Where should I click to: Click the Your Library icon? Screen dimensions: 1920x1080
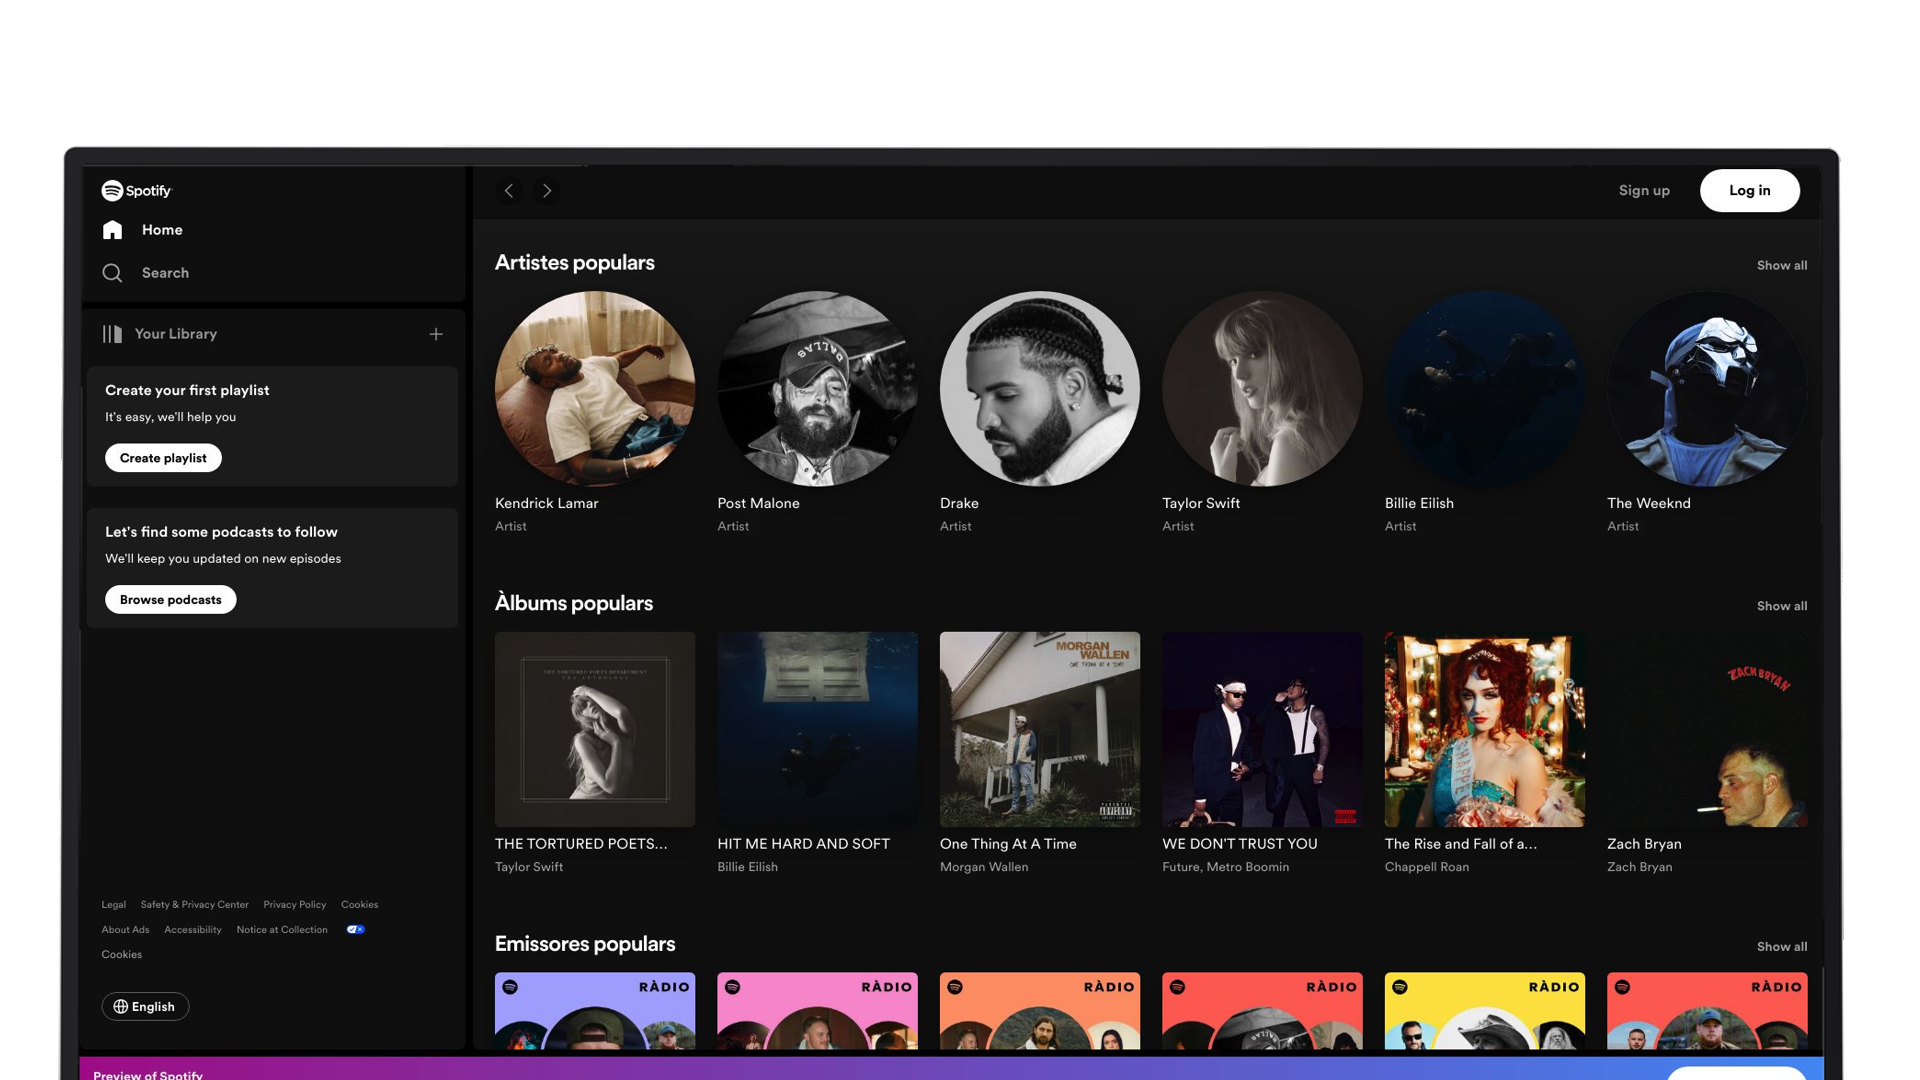point(112,334)
